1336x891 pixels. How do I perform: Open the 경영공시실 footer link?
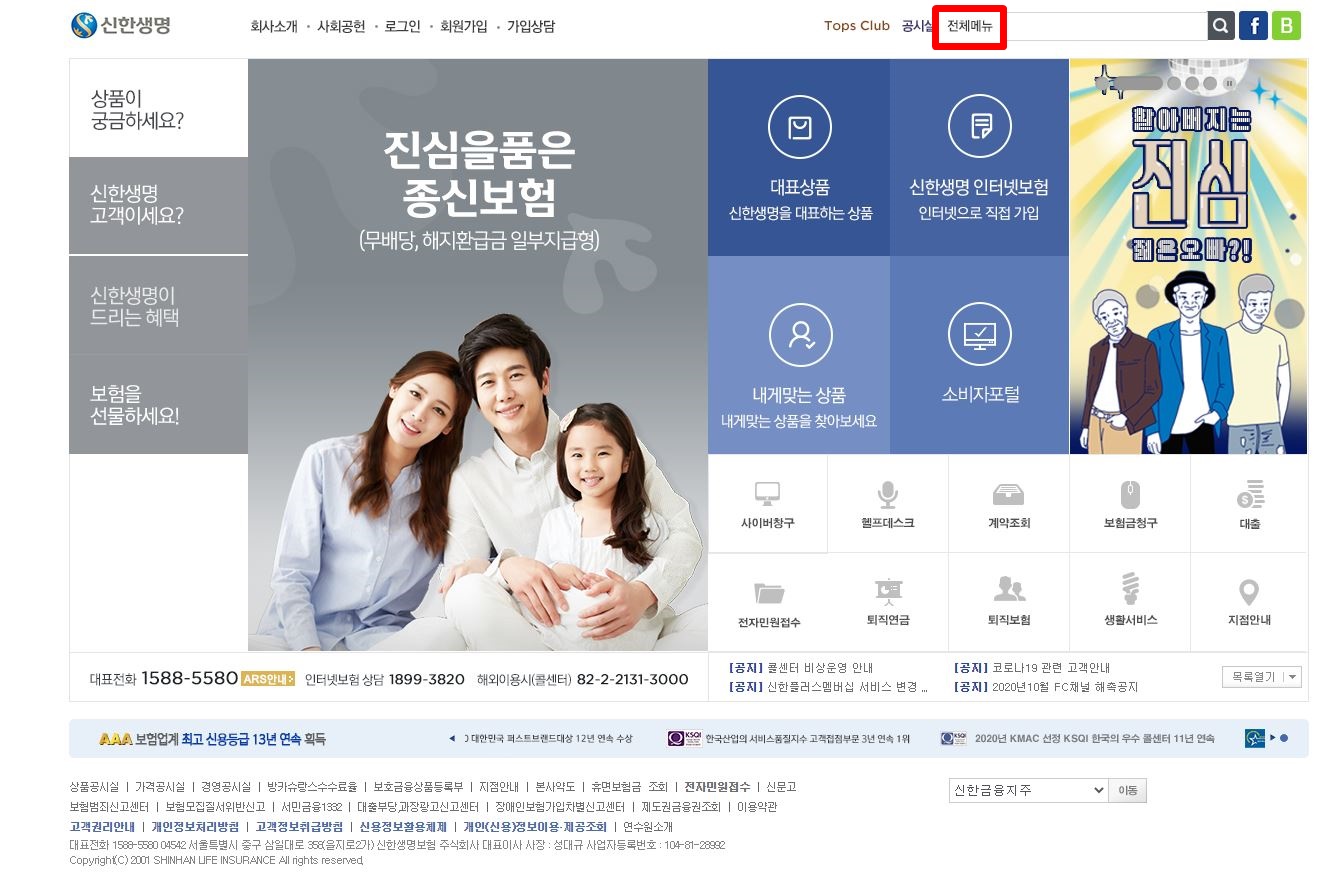[x=226, y=787]
